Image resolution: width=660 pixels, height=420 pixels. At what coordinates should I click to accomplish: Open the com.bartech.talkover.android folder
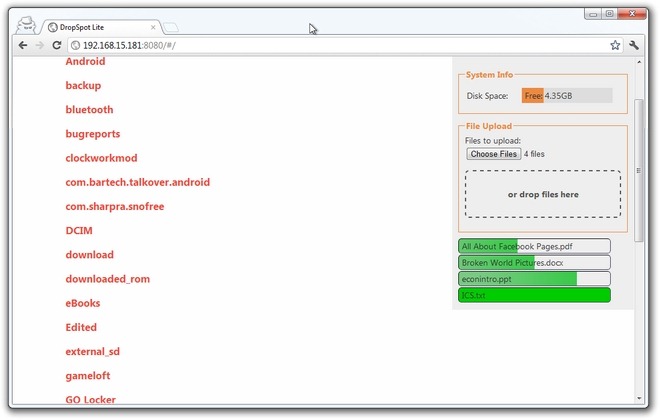point(138,182)
